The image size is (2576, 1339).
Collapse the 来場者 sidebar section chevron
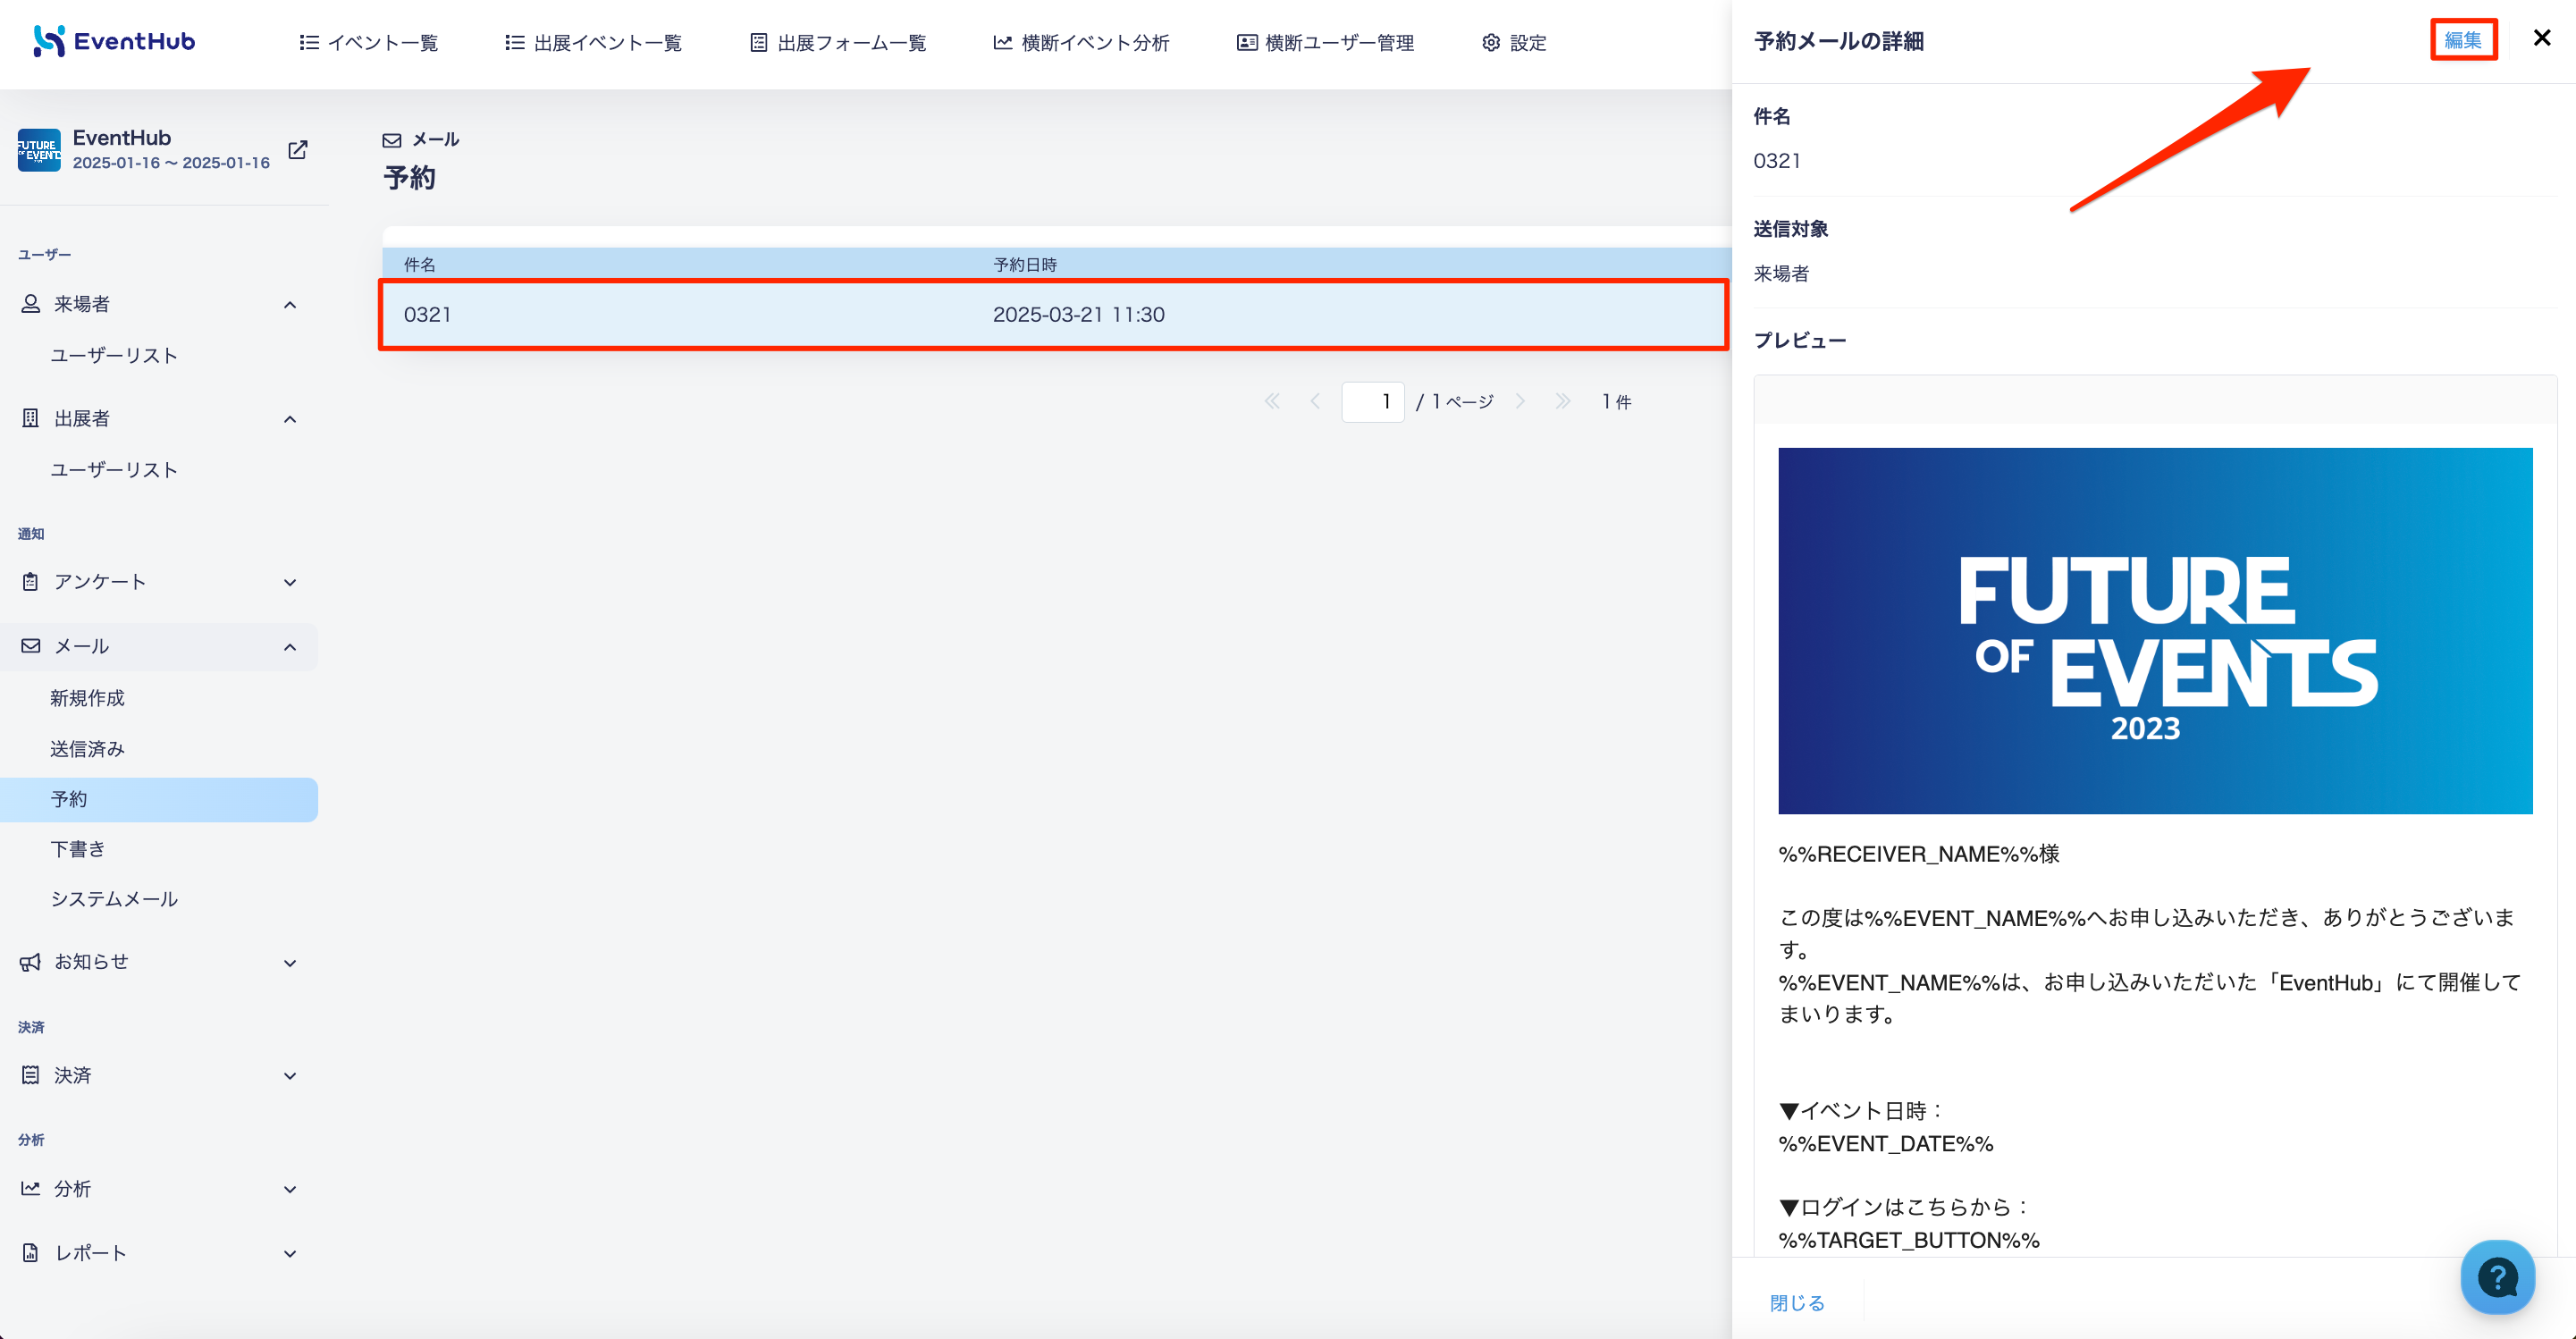tap(290, 304)
